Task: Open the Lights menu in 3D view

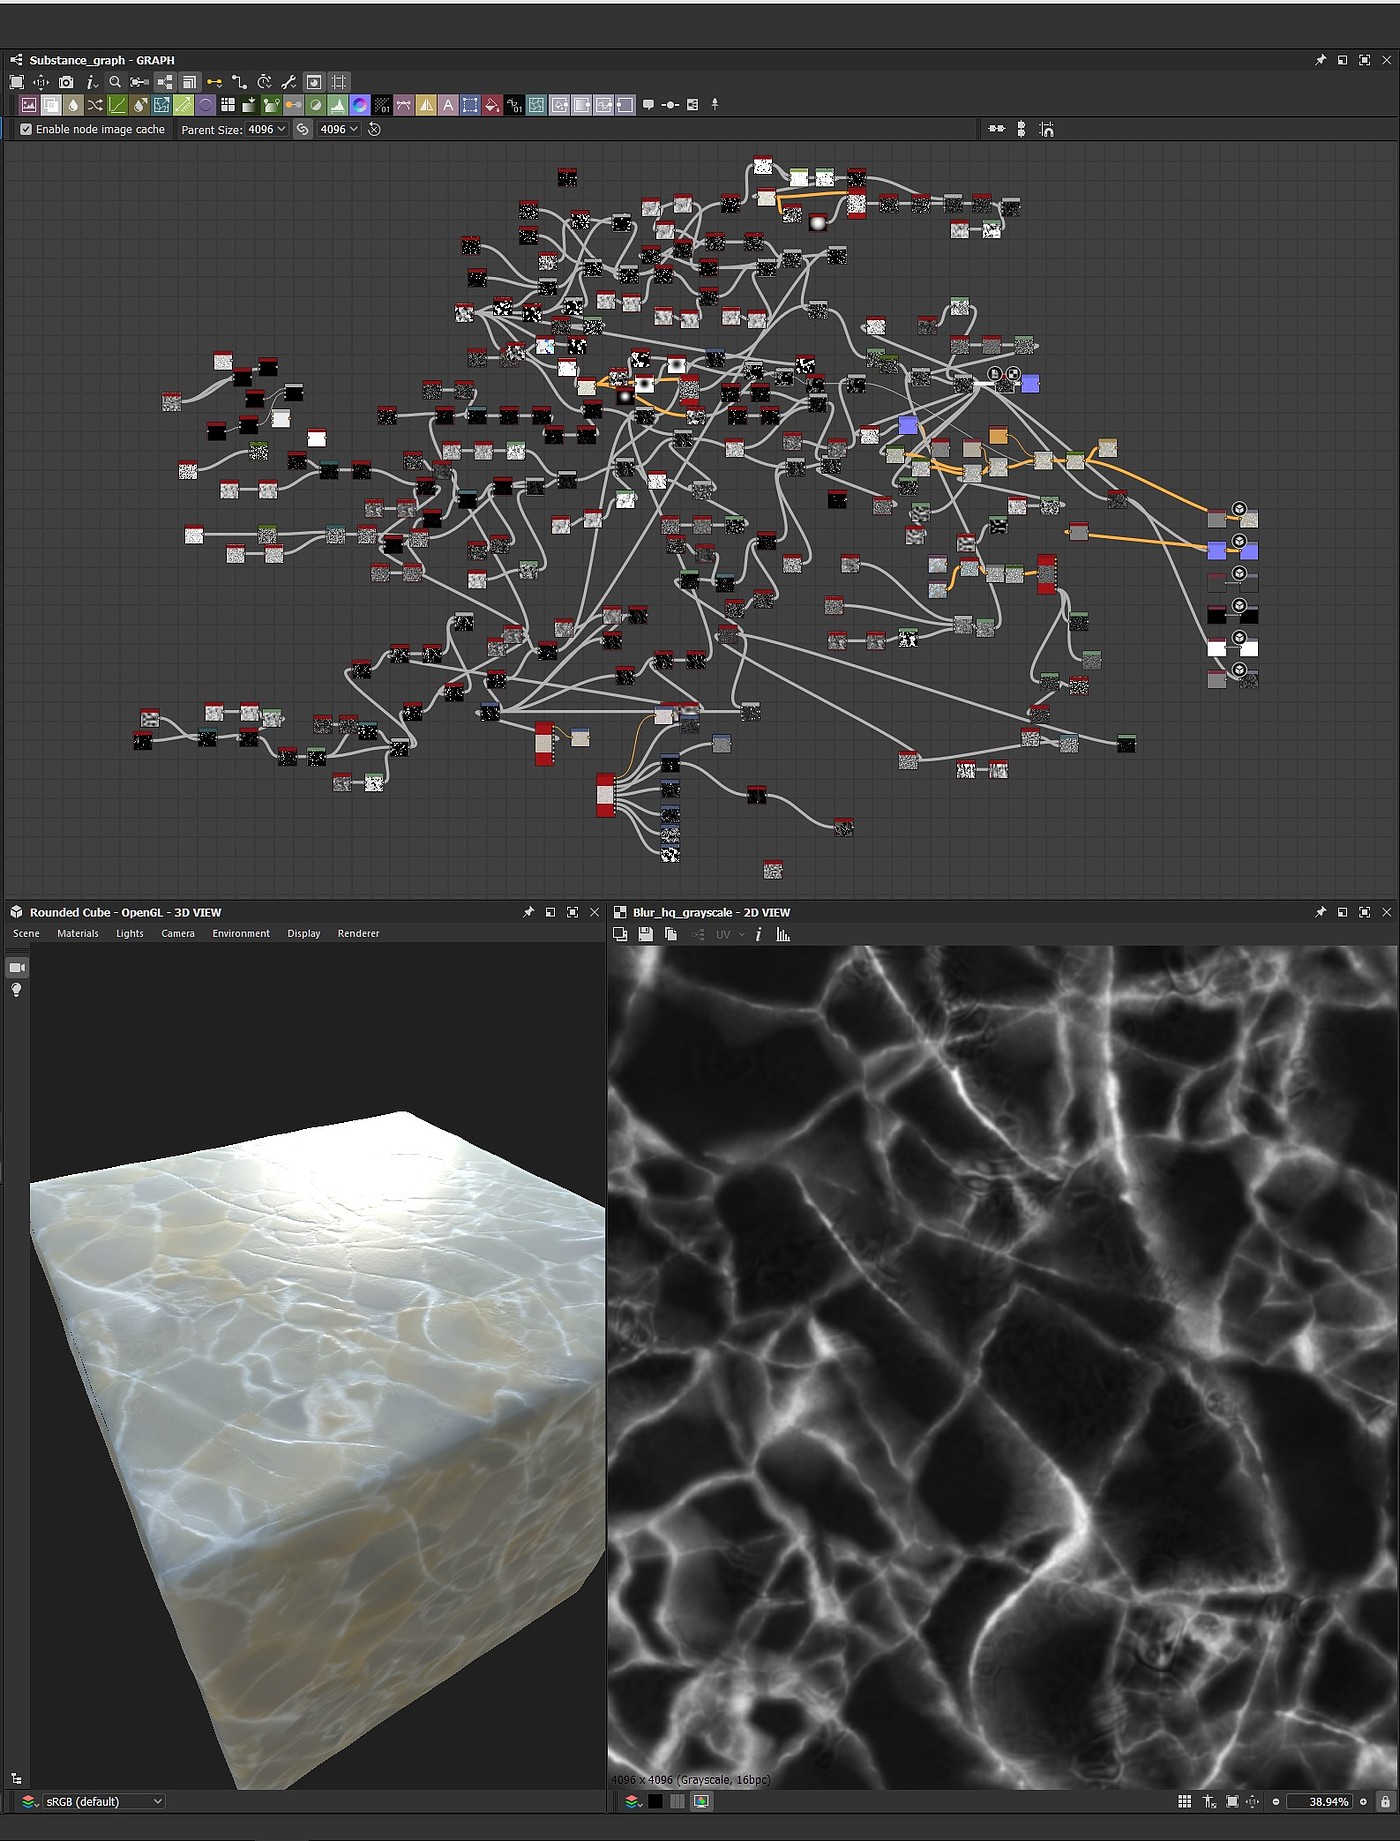Action: click(x=130, y=934)
